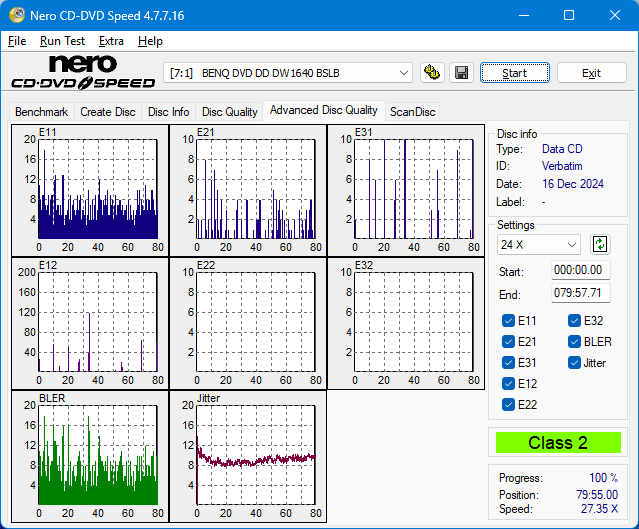
Task: Uncheck the E31 checkbox
Action: [x=508, y=363]
